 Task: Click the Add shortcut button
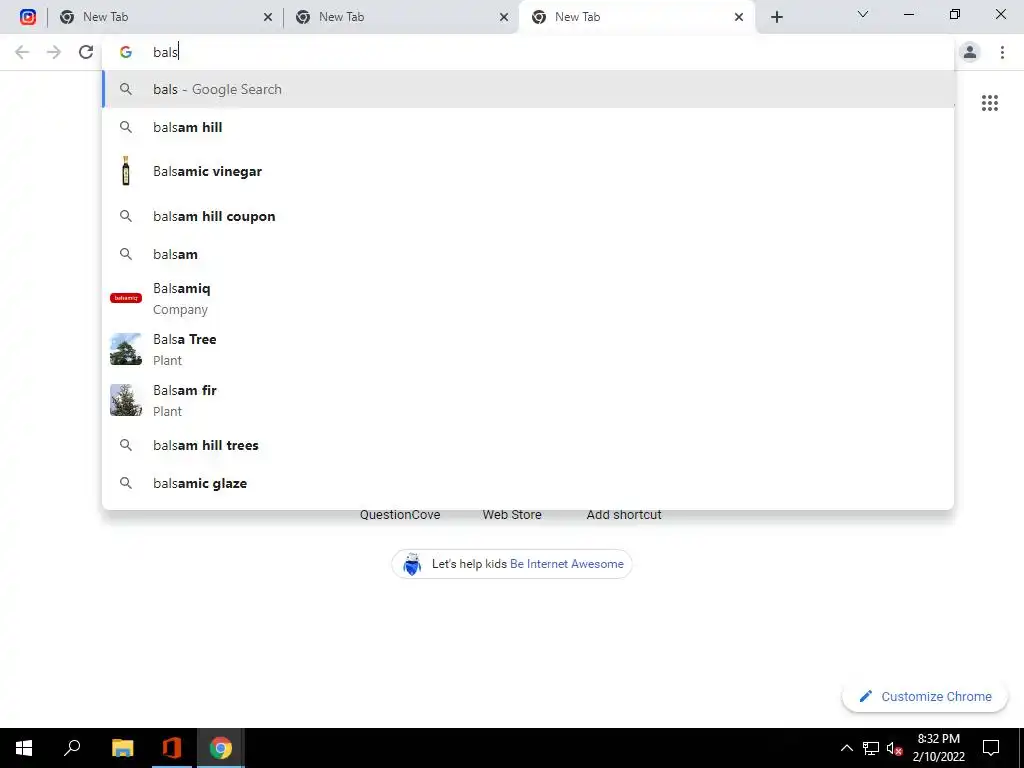click(x=624, y=515)
